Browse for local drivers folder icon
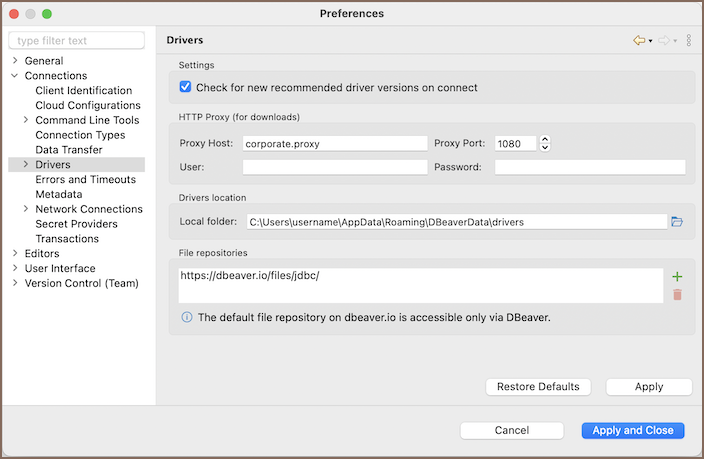Viewport: 704px width, 459px height. click(x=677, y=222)
